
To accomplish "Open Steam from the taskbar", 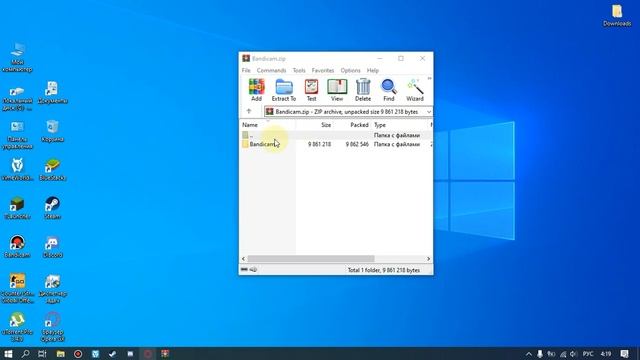I will (113, 353).
